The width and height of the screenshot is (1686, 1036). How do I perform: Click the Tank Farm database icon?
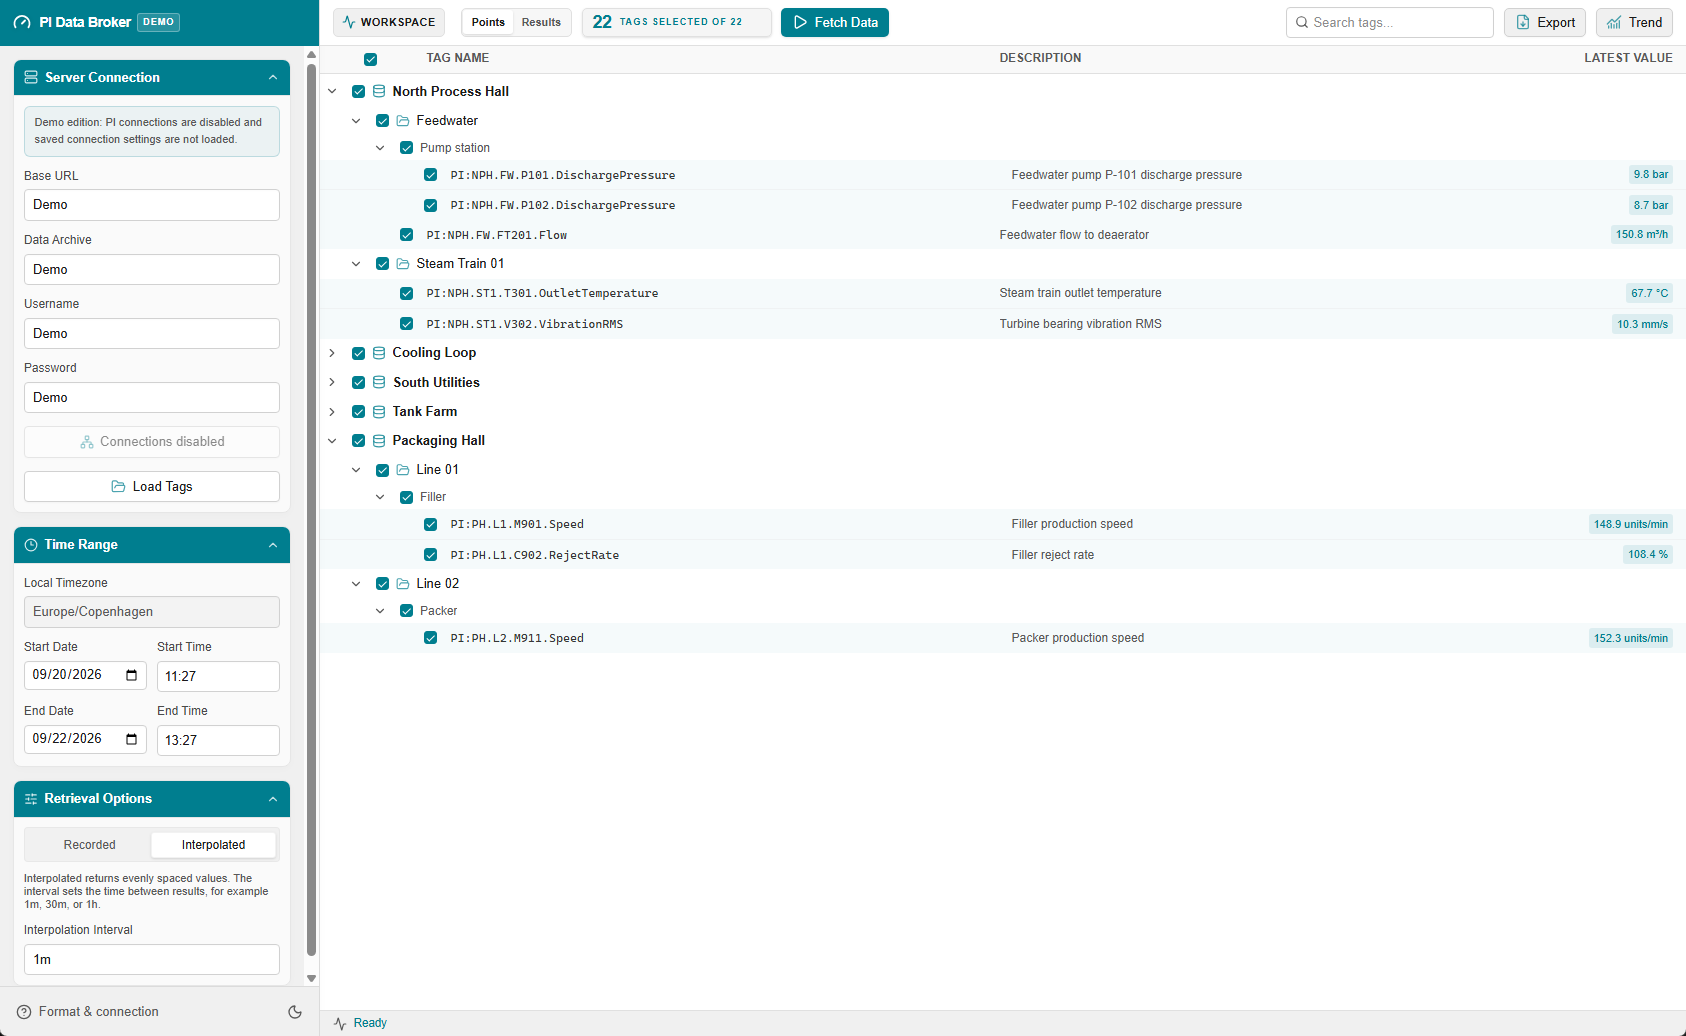point(379,412)
